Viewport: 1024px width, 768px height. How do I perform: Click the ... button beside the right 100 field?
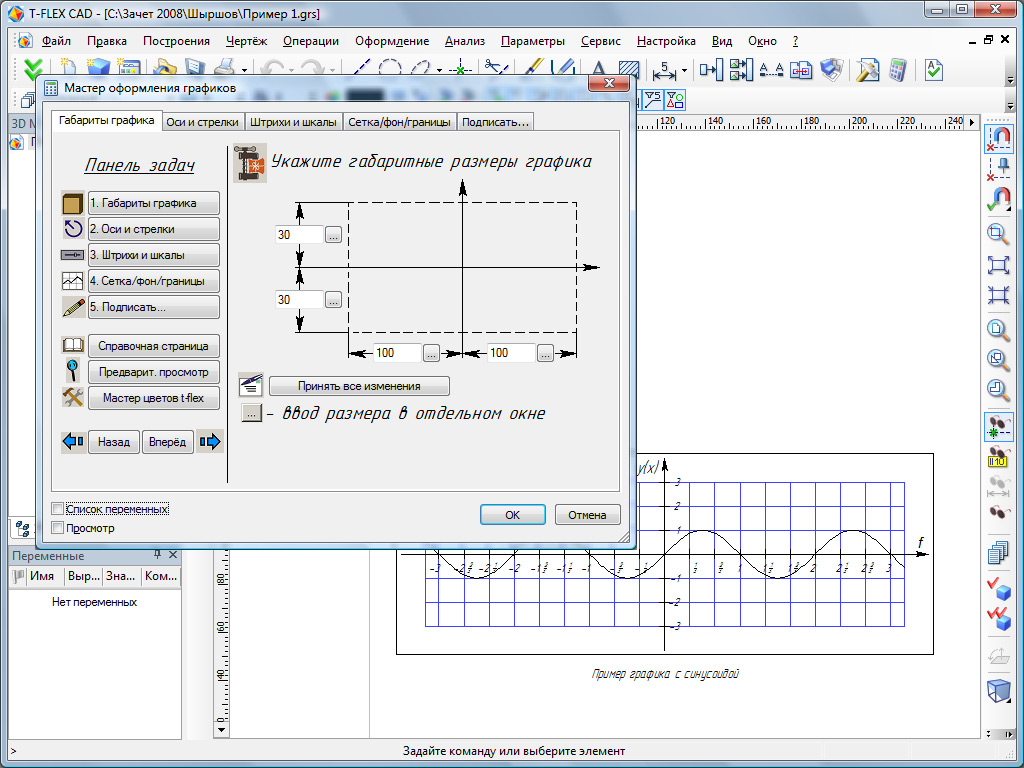(x=545, y=353)
